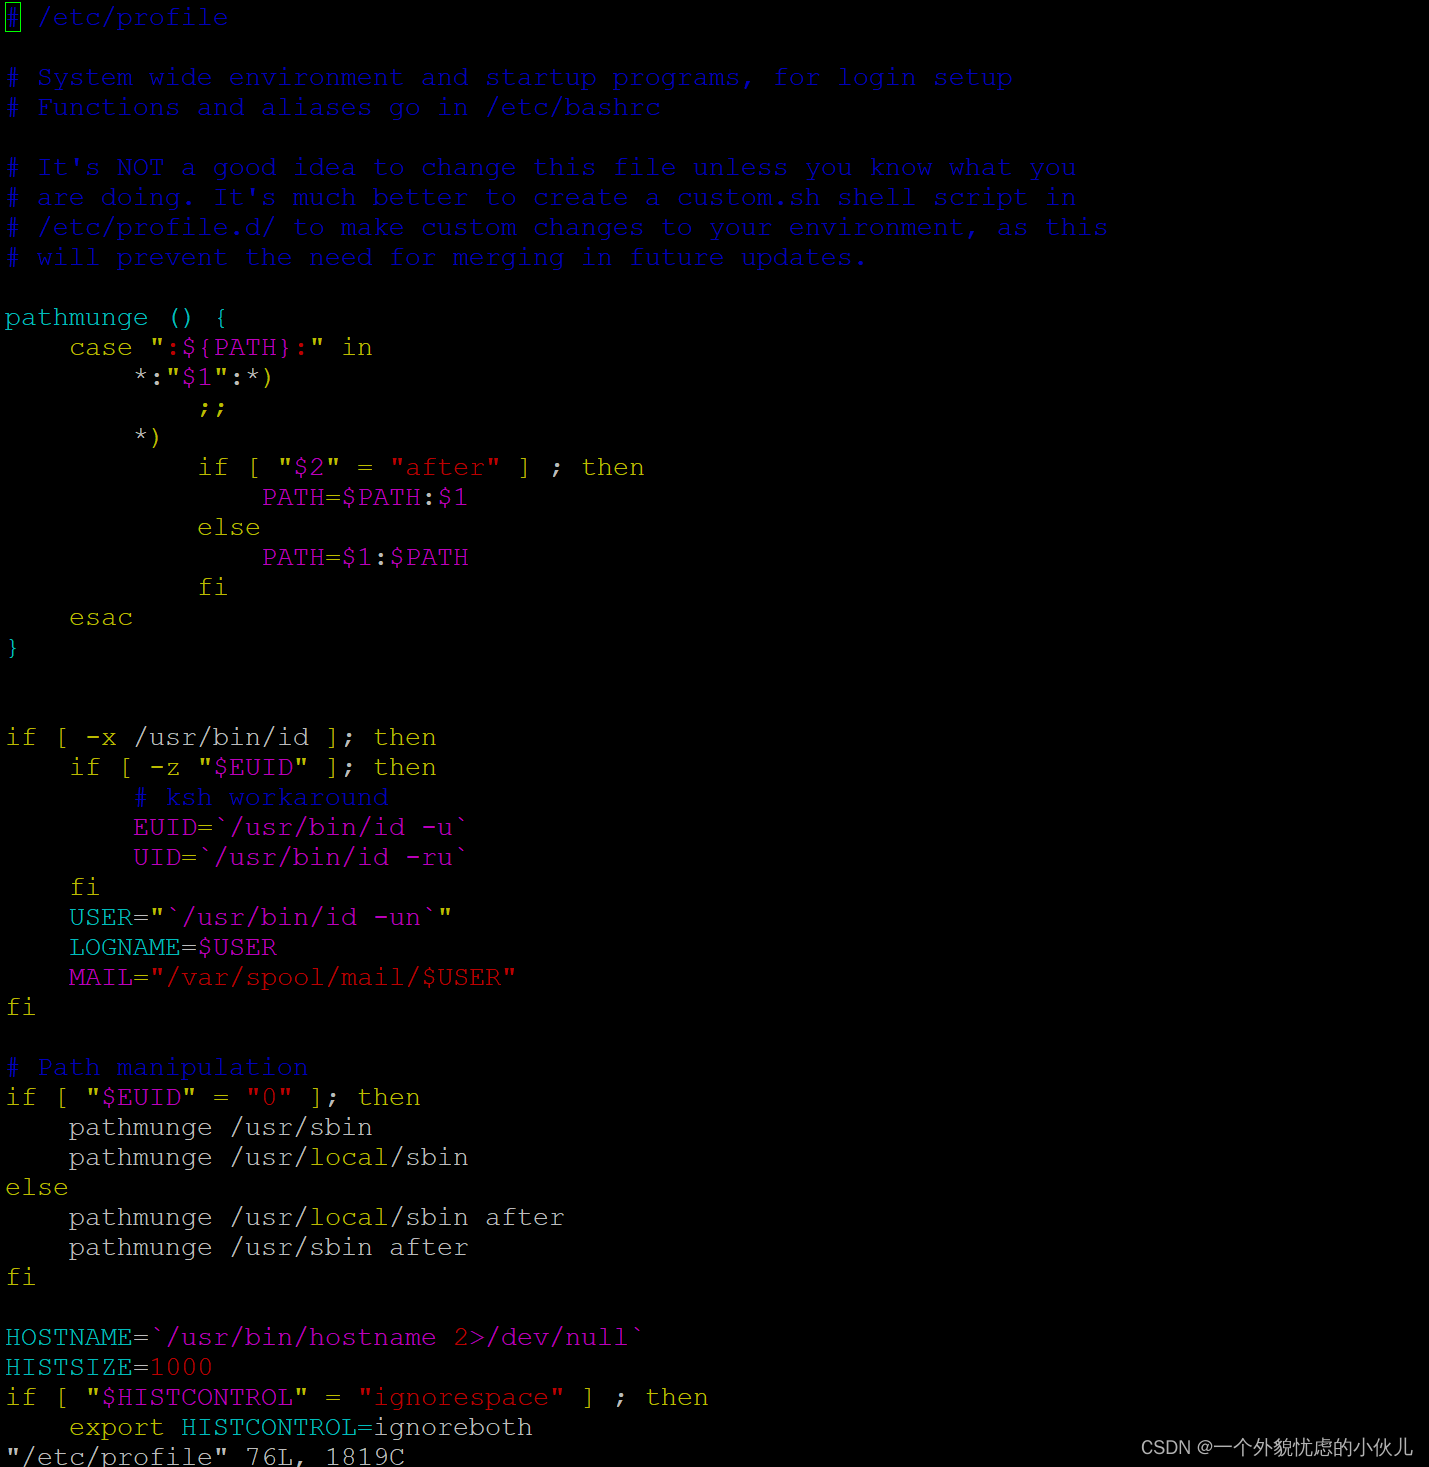The height and width of the screenshot is (1467, 1429).
Task: Click the 'export HISTCONTROL=ignoreboth' line
Action: [301, 1428]
